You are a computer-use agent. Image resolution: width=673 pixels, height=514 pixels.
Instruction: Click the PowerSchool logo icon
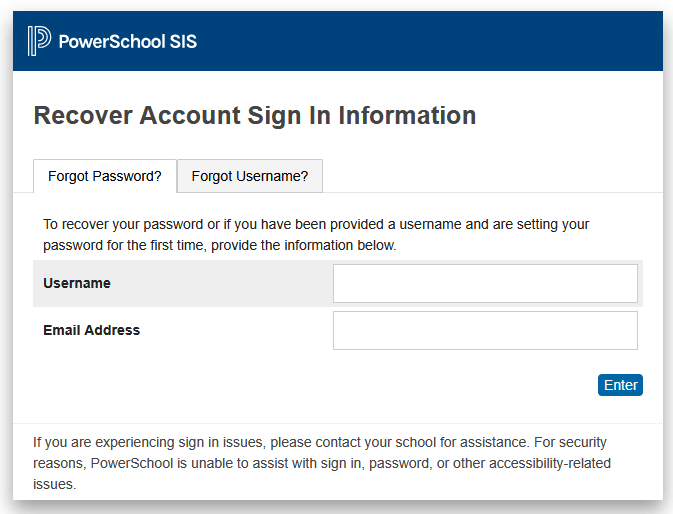click(39, 41)
